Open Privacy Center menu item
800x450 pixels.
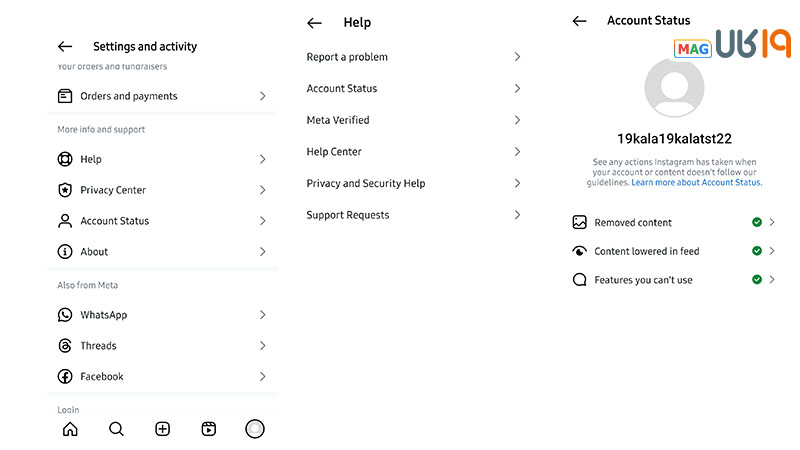[x=113, y=190]
